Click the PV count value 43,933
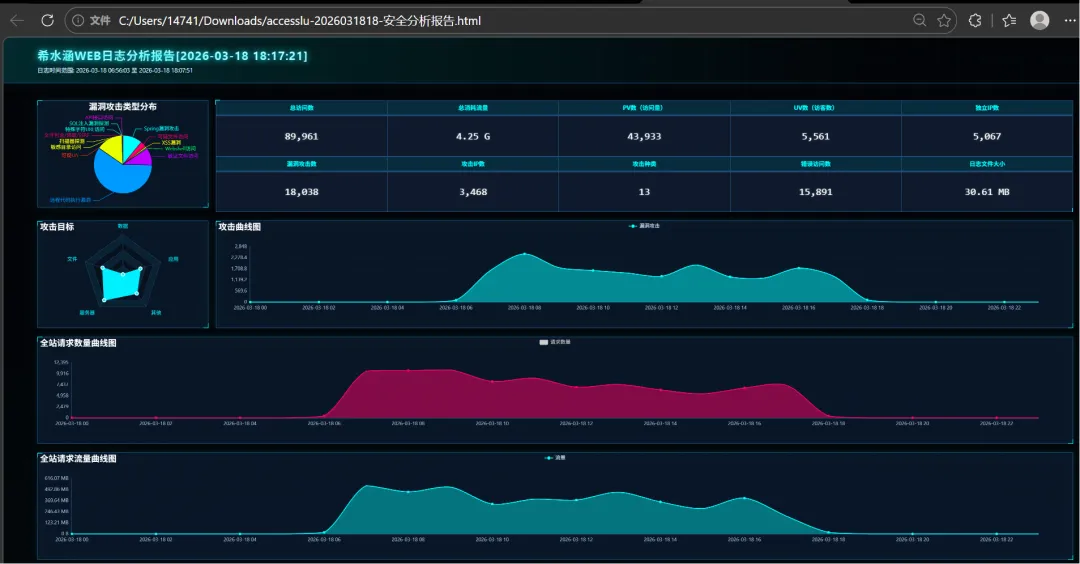1080x564 pixels. (x=644, y=136)
